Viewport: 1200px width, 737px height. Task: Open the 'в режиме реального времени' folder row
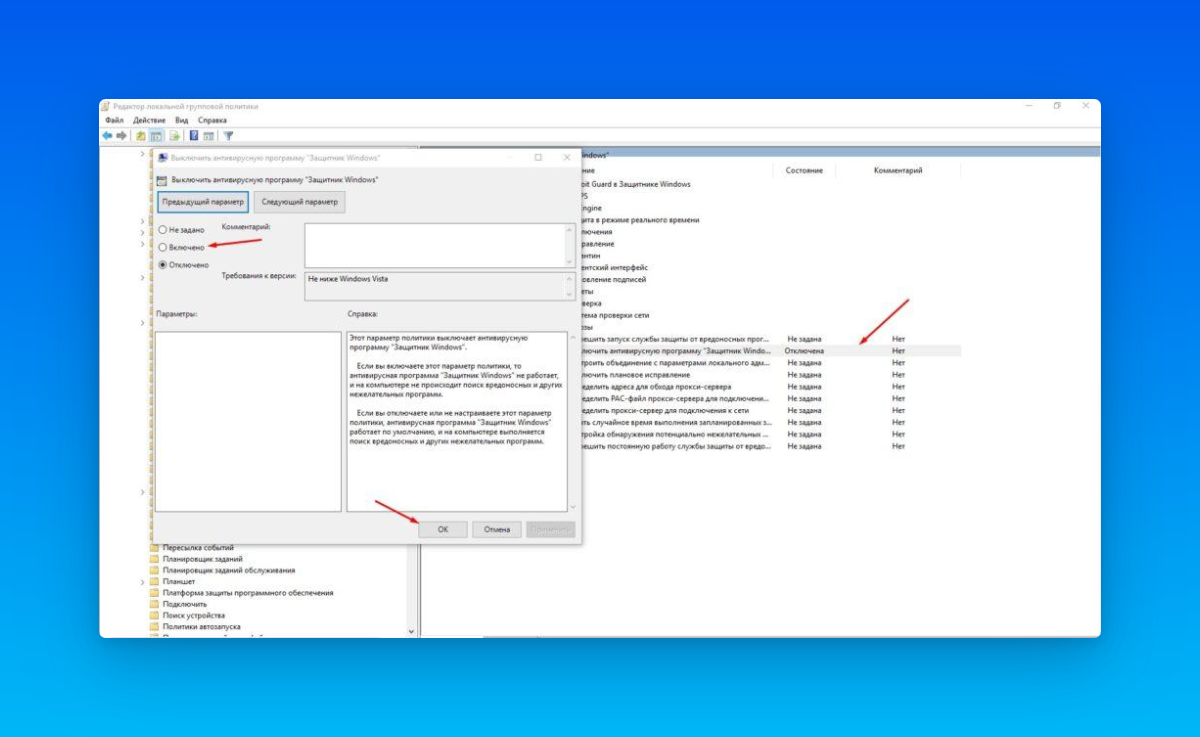640,219
